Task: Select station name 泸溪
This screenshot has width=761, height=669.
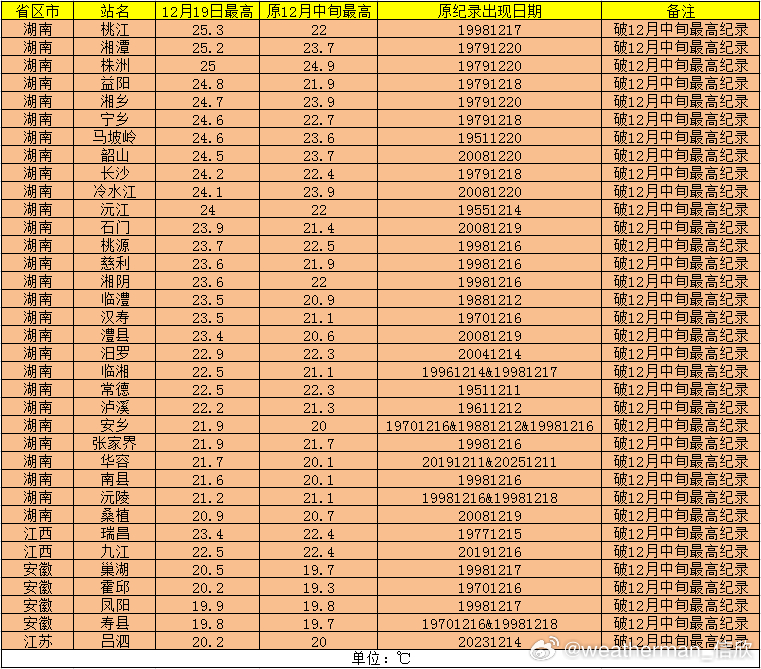Action: coord(115,407)
